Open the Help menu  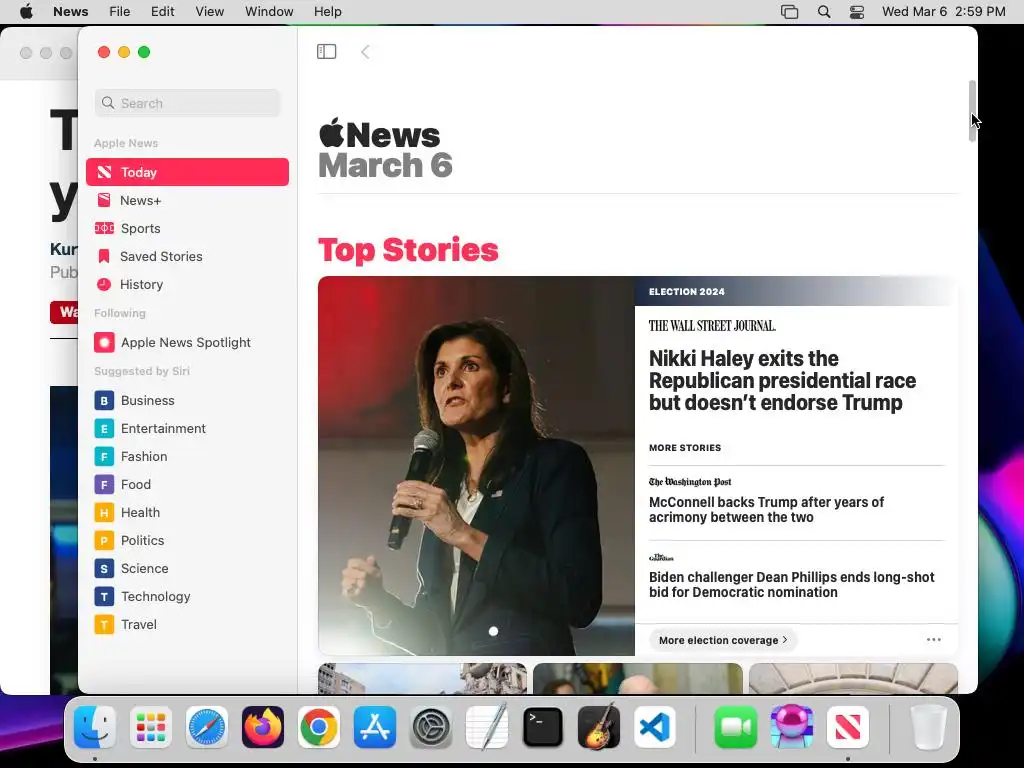[328, 12]
